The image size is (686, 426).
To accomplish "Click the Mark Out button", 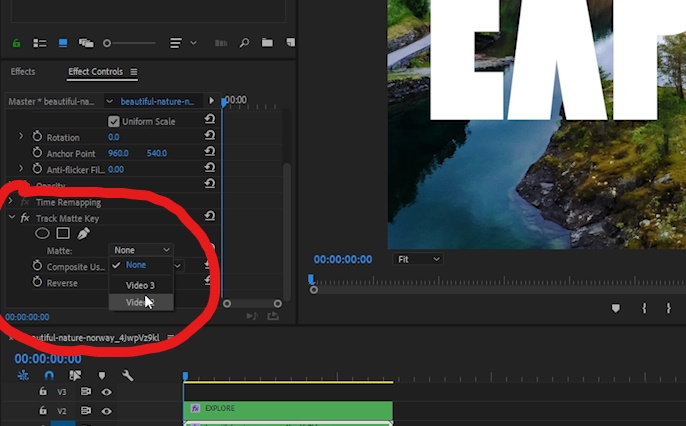I will (x=668, y=308).
